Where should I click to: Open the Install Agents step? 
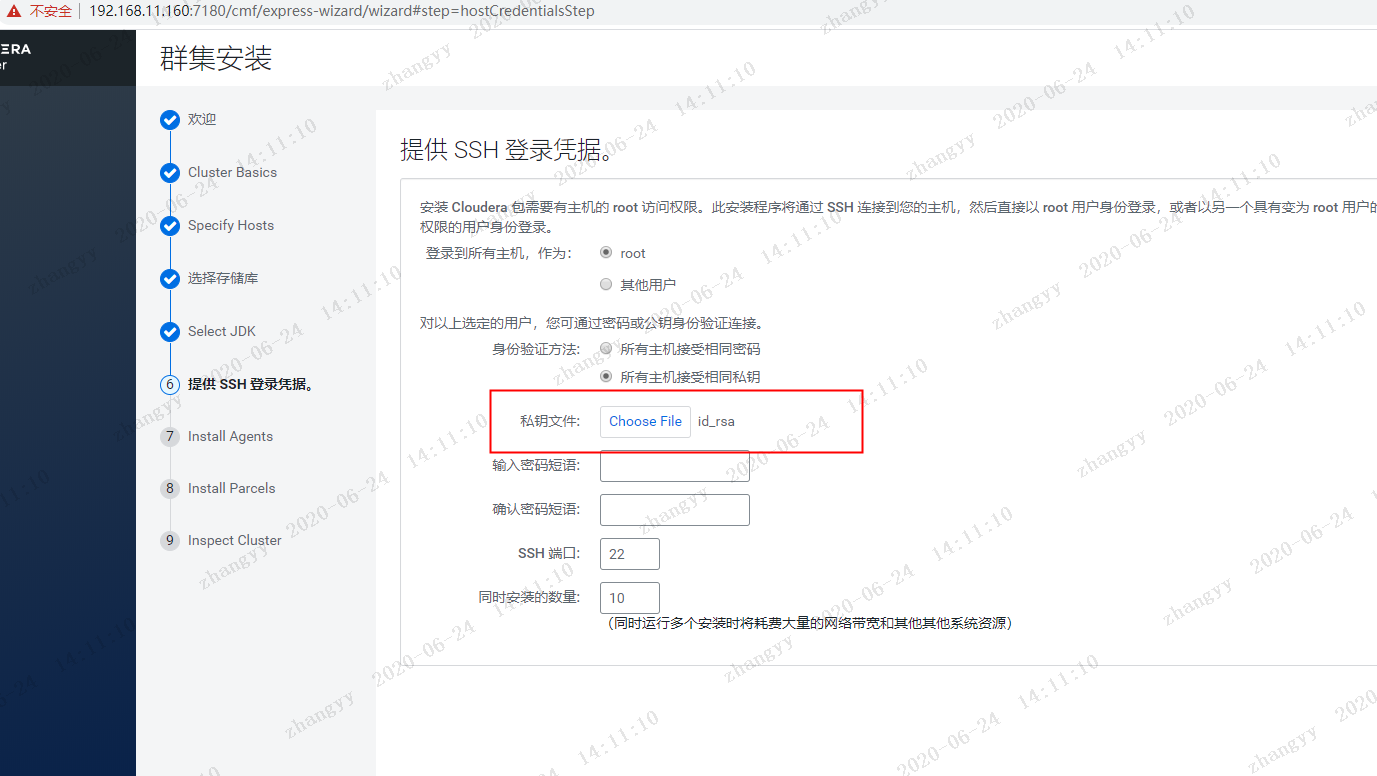pyautogui.click(x=230, y=437)
